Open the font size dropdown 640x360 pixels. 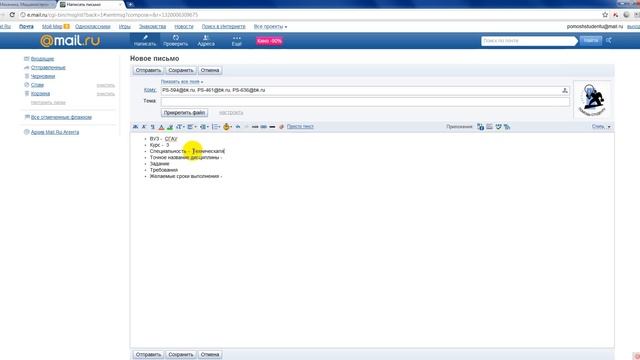(180, 127)
